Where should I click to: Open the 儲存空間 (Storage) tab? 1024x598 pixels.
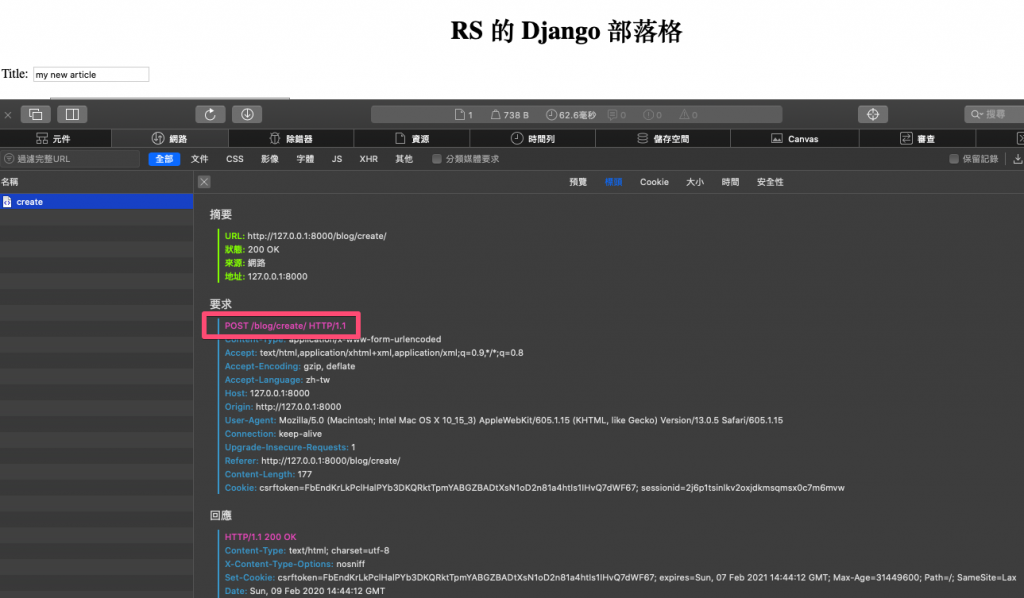pyautogui.click(x=663, y=138)
